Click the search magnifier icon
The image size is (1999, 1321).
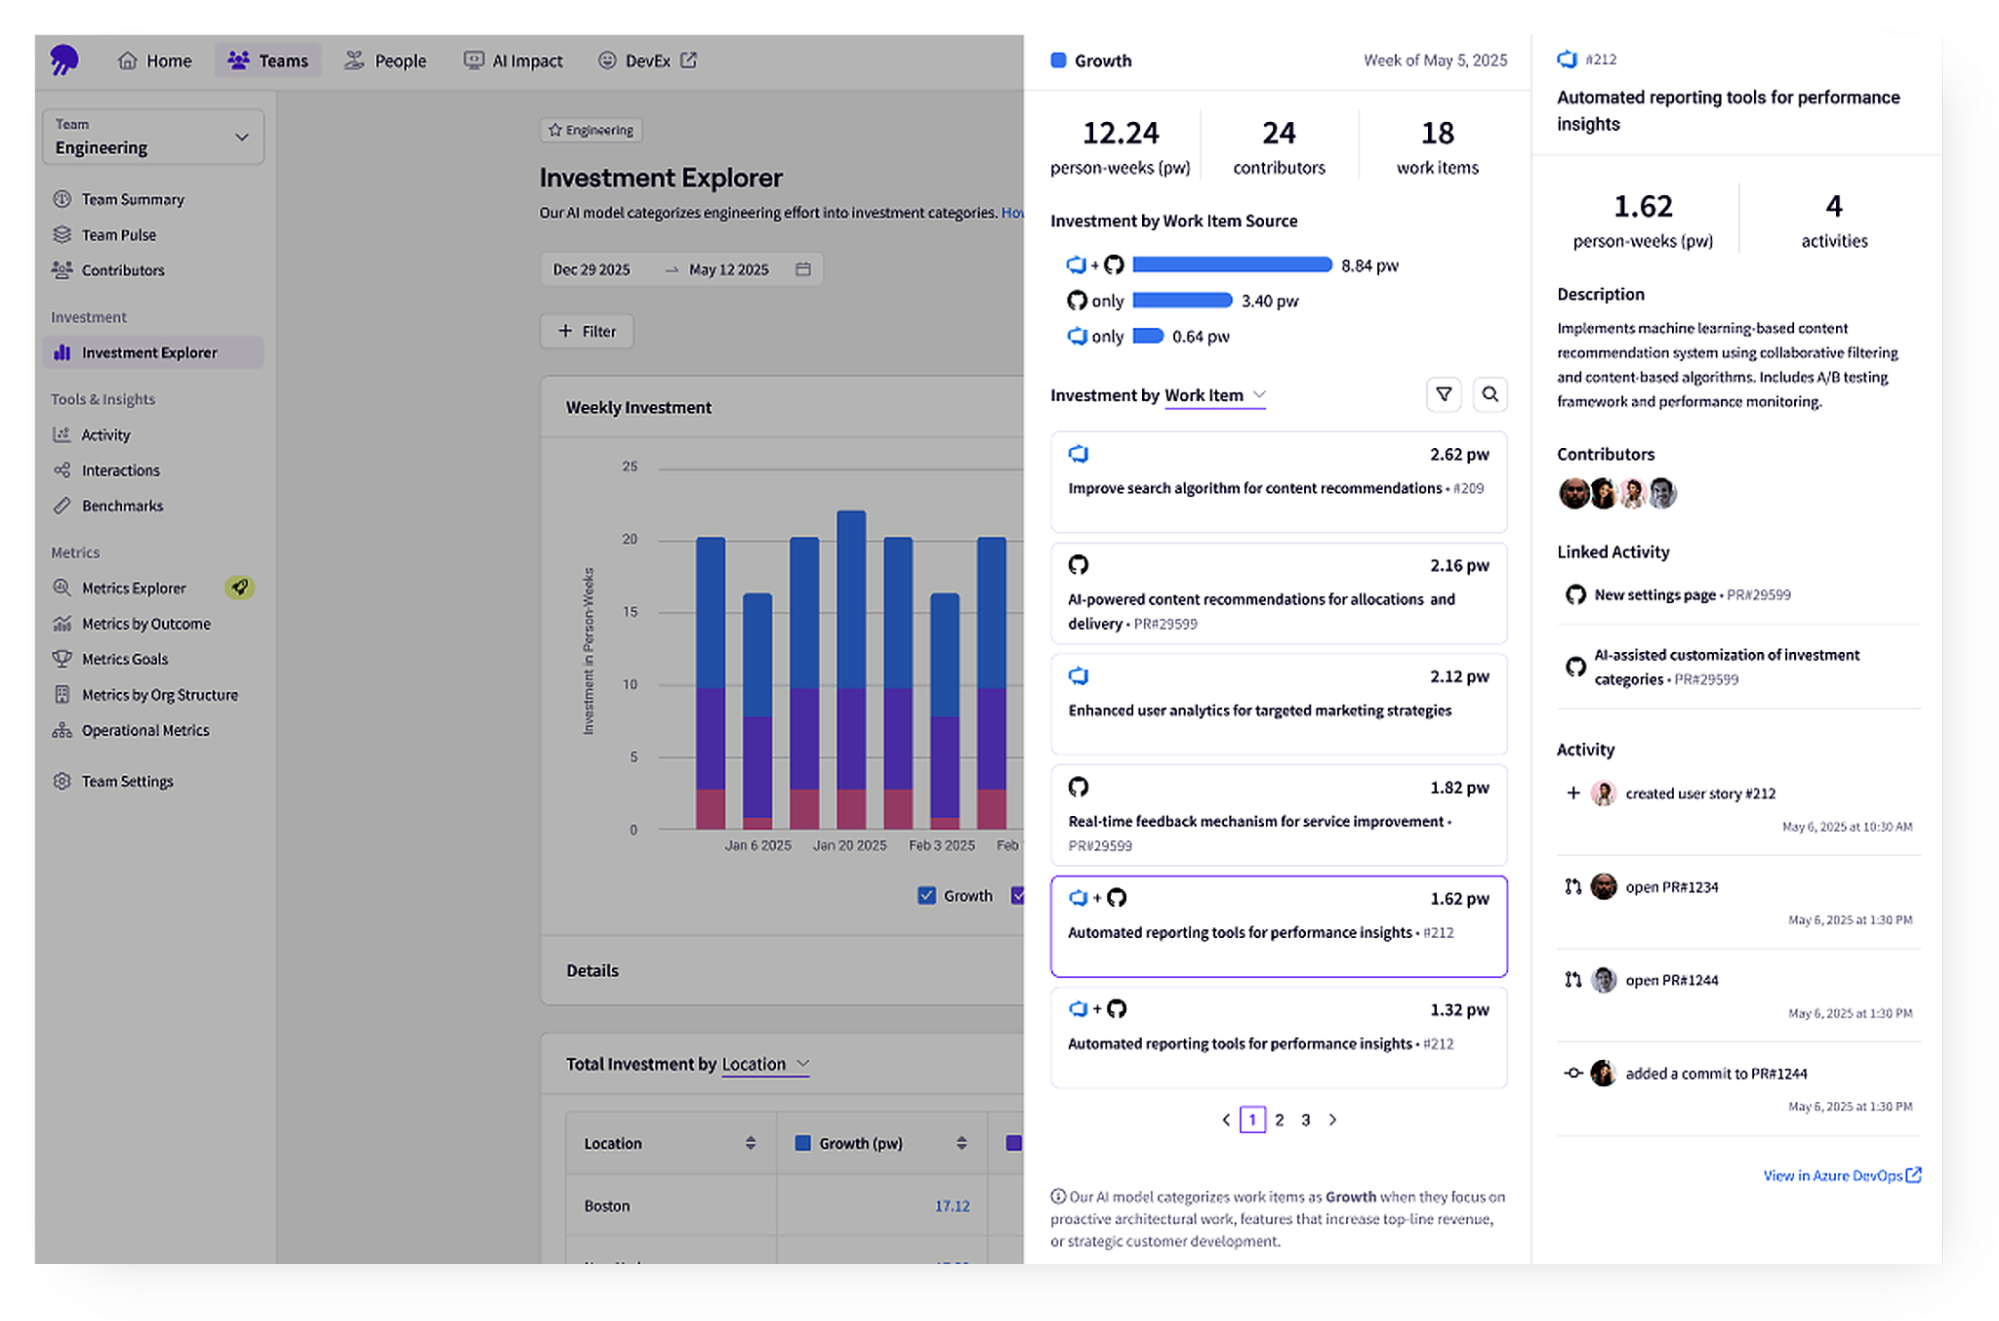pyautogui.click(x=1490, y=394)
